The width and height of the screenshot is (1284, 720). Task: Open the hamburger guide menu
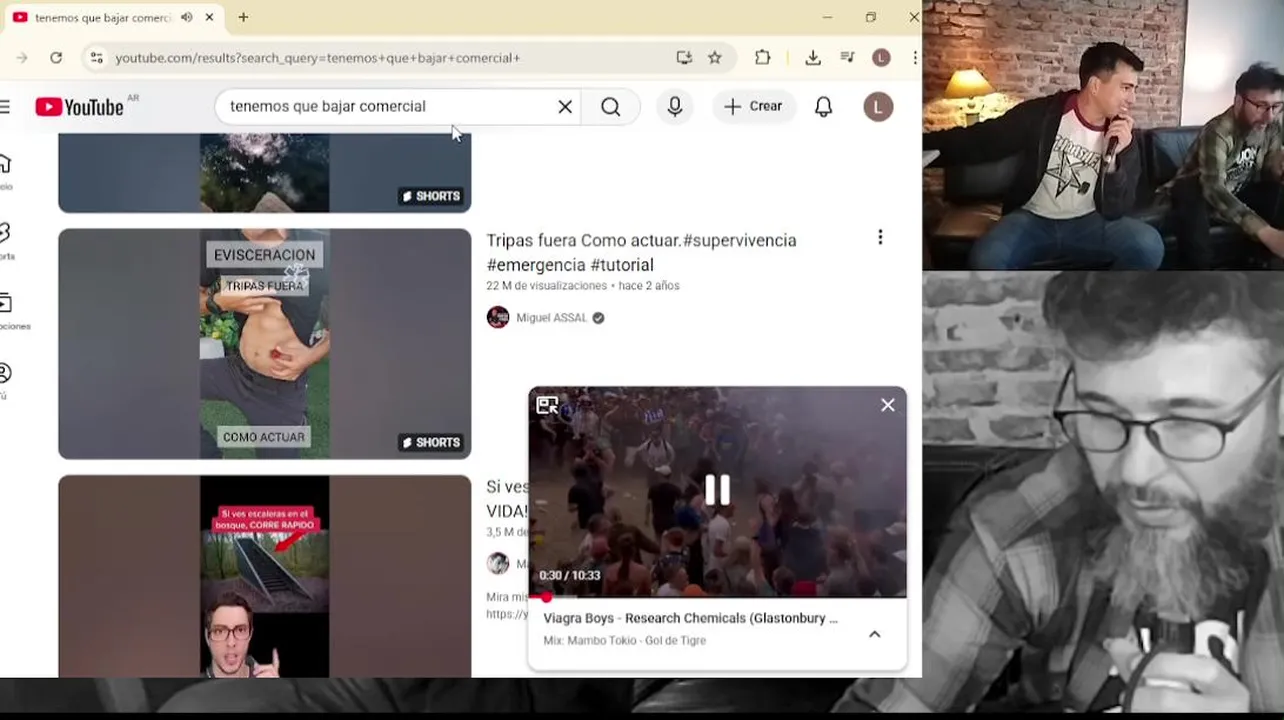pyautogui.click(x=4, y=107)
